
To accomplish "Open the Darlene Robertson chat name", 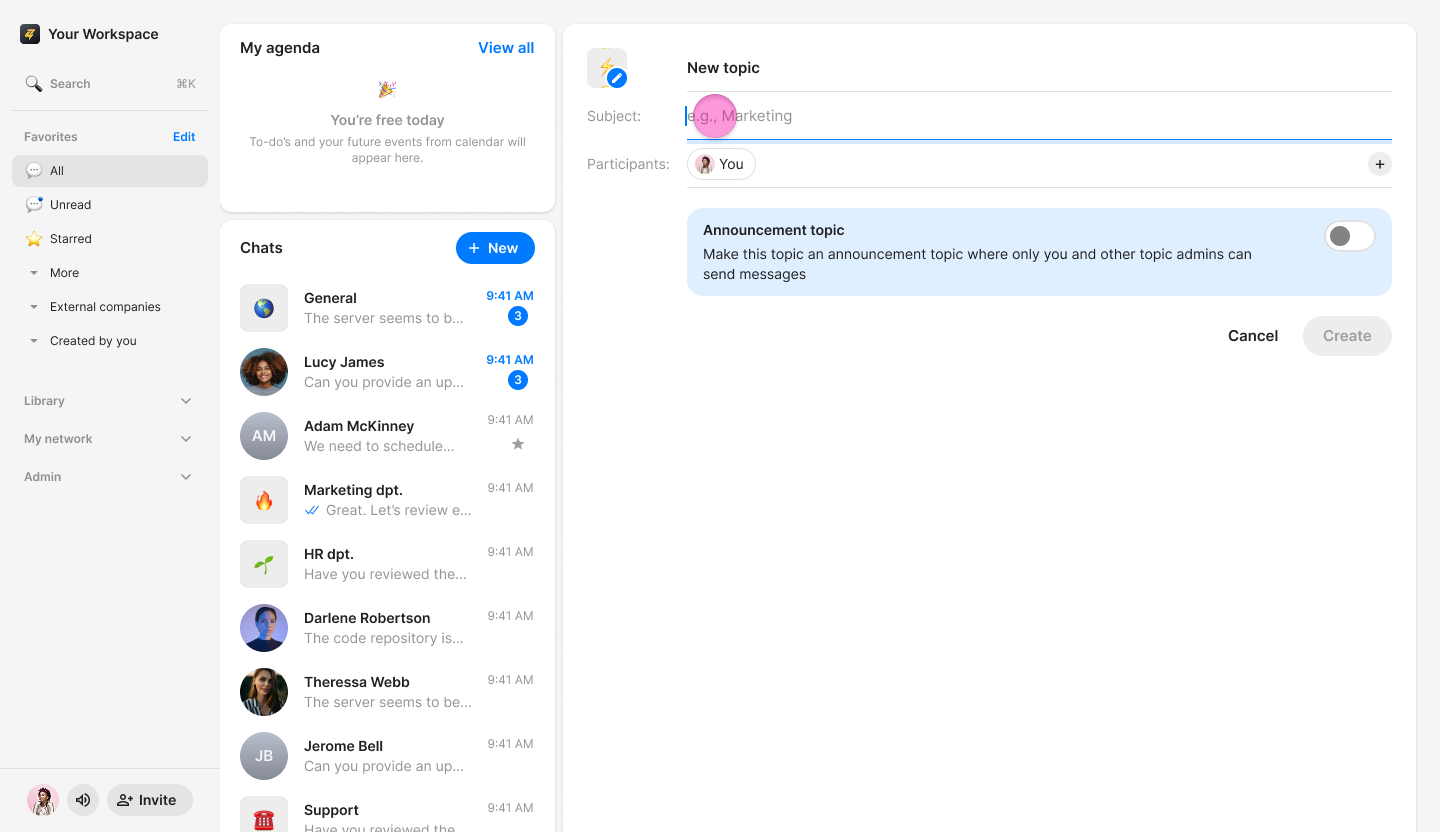I will 367,618.
